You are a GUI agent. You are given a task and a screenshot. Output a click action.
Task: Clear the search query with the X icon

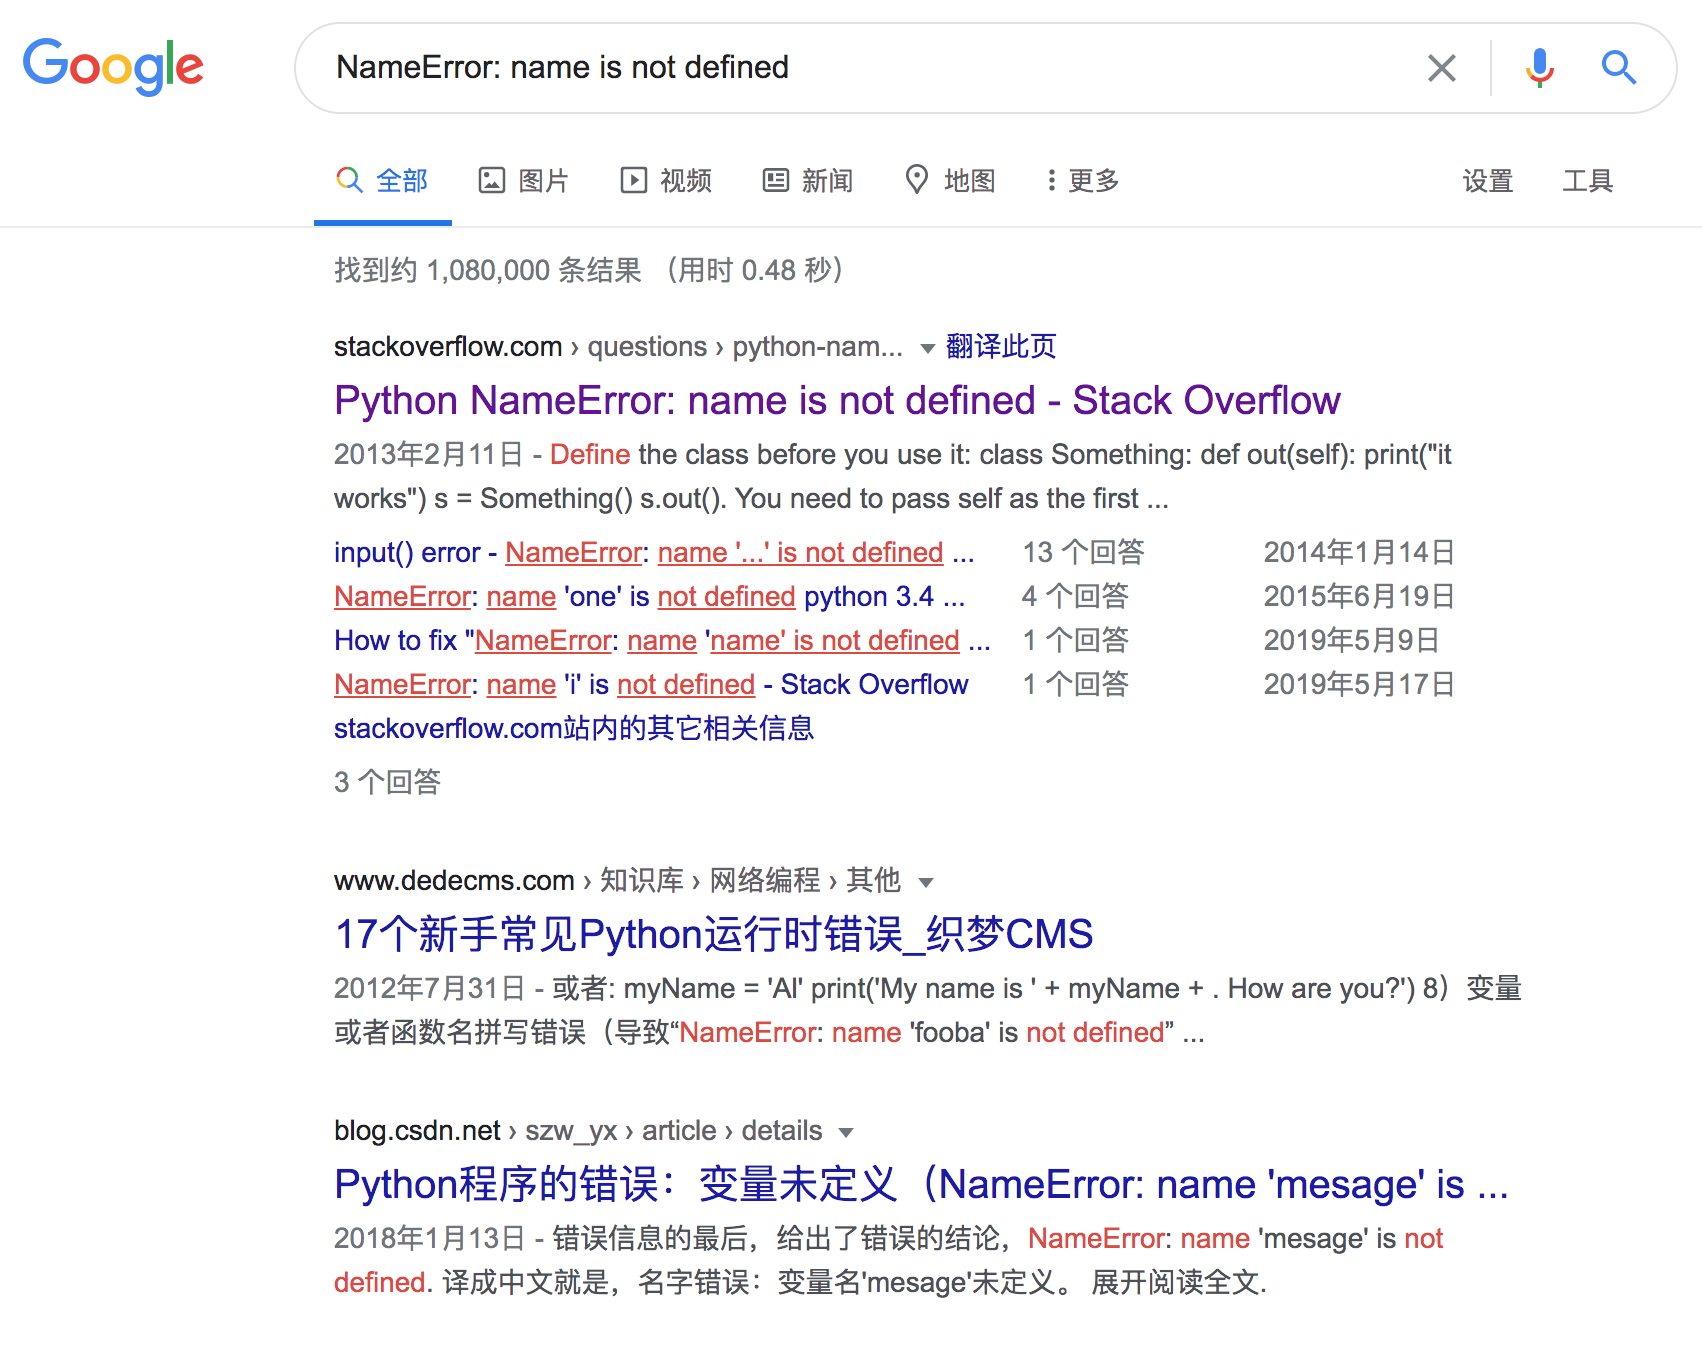(x=1441, y=68)
